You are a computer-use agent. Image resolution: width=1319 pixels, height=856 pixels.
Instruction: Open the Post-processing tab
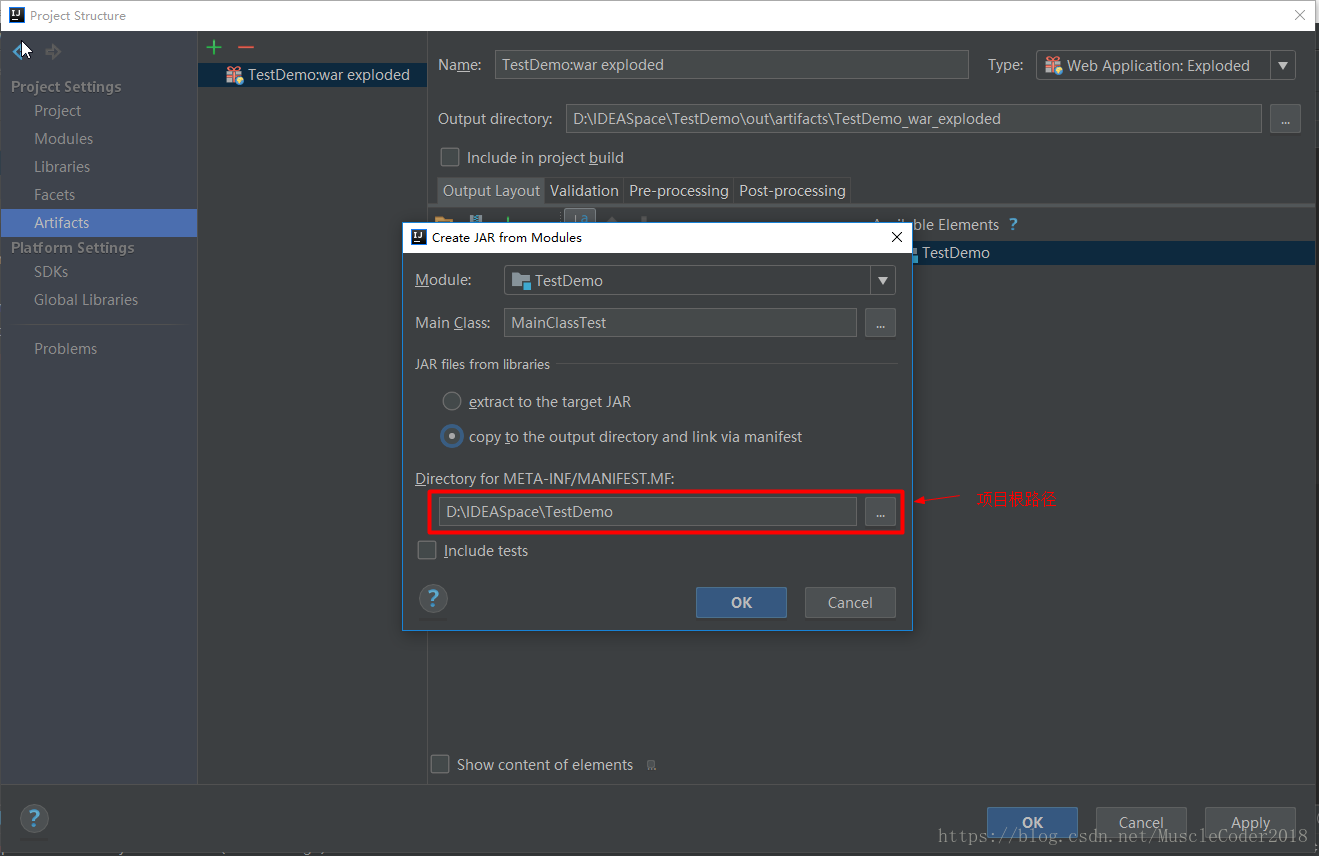pyautogui.click(x=792, y=191)
